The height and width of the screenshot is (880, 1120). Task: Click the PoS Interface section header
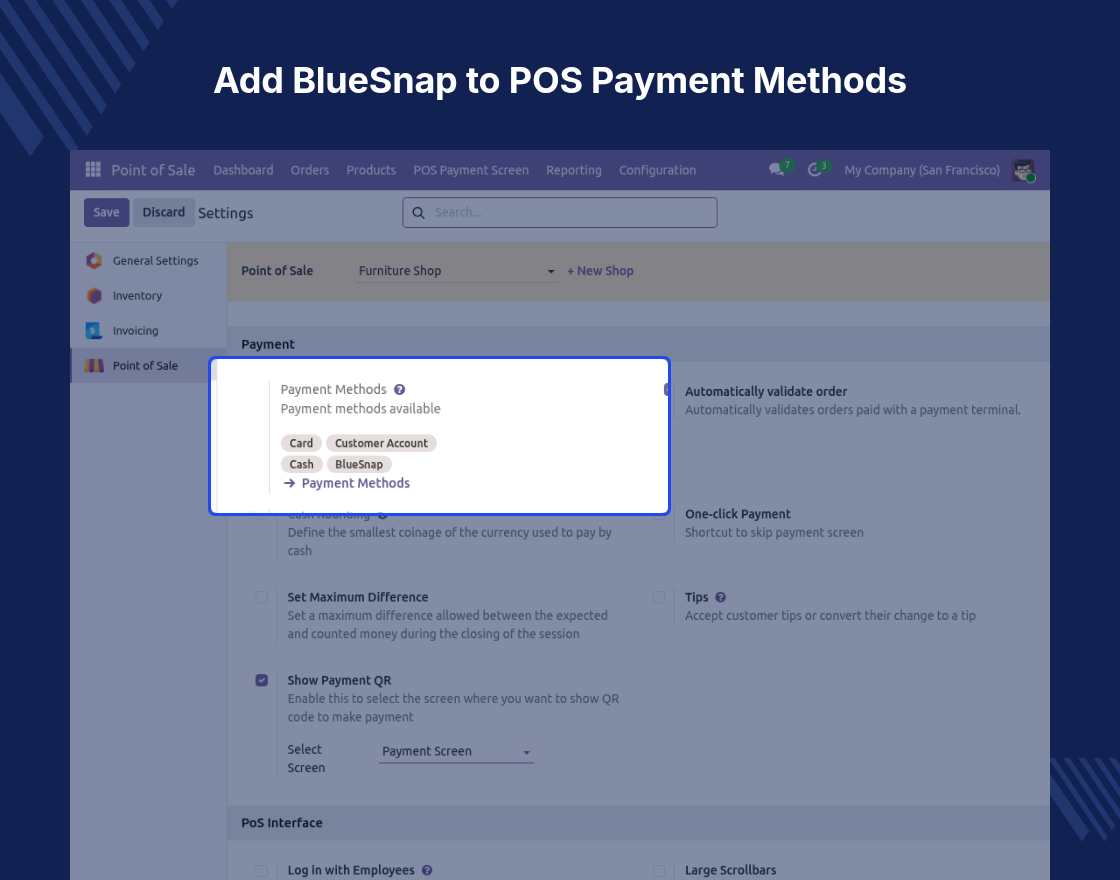point(639,823)
